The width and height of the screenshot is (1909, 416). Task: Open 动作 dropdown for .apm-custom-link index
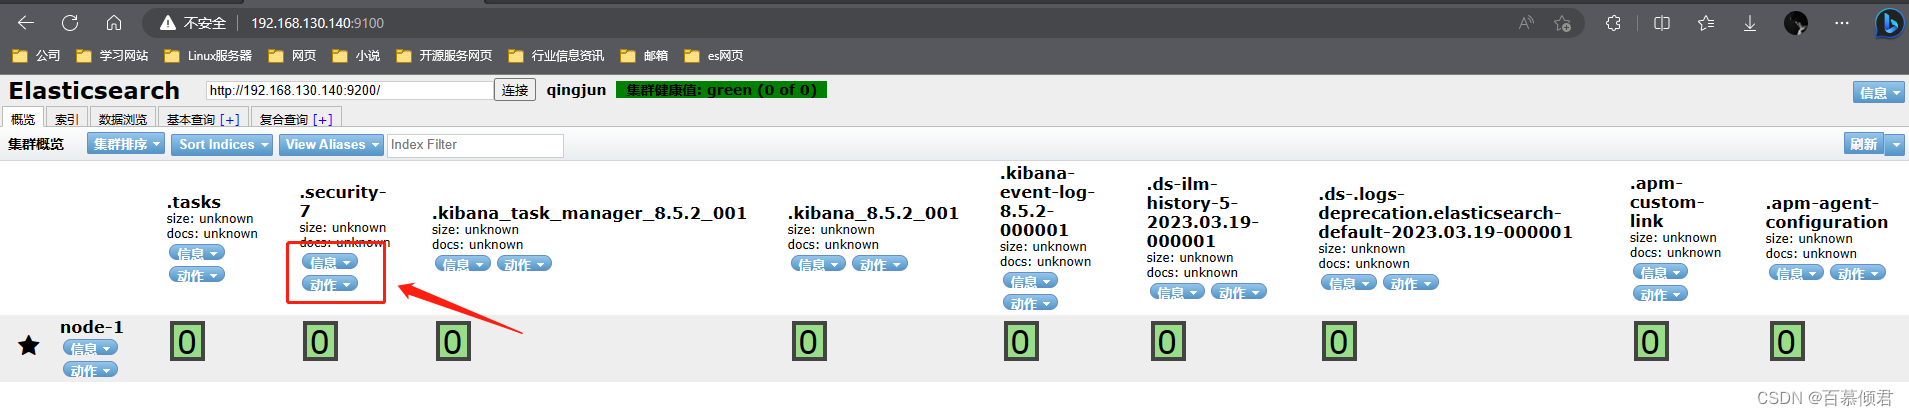1660,294
